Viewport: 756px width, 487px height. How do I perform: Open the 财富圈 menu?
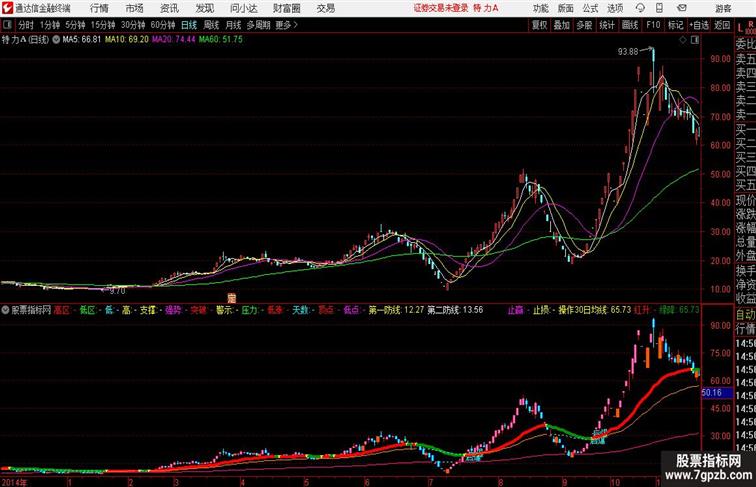[x=286, y=8]
